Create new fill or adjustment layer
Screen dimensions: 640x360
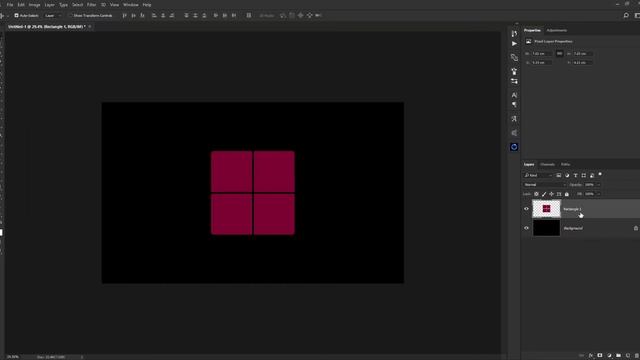[x=609, y=356]
